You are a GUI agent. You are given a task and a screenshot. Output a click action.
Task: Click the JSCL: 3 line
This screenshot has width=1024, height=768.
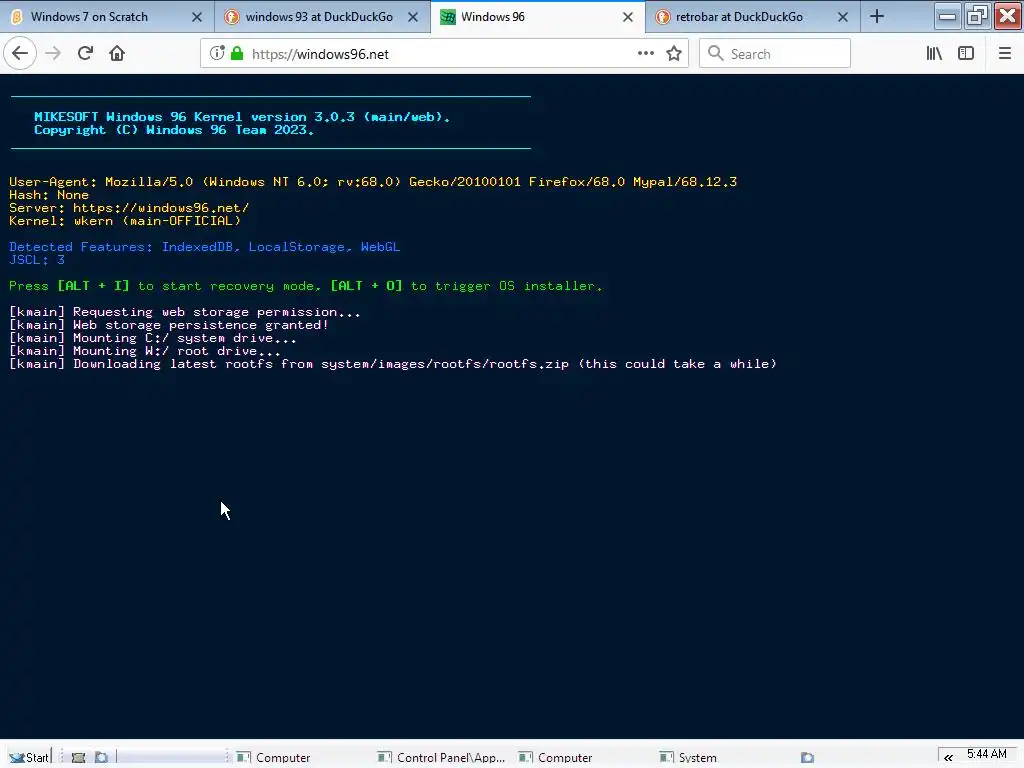coord(37,260)
